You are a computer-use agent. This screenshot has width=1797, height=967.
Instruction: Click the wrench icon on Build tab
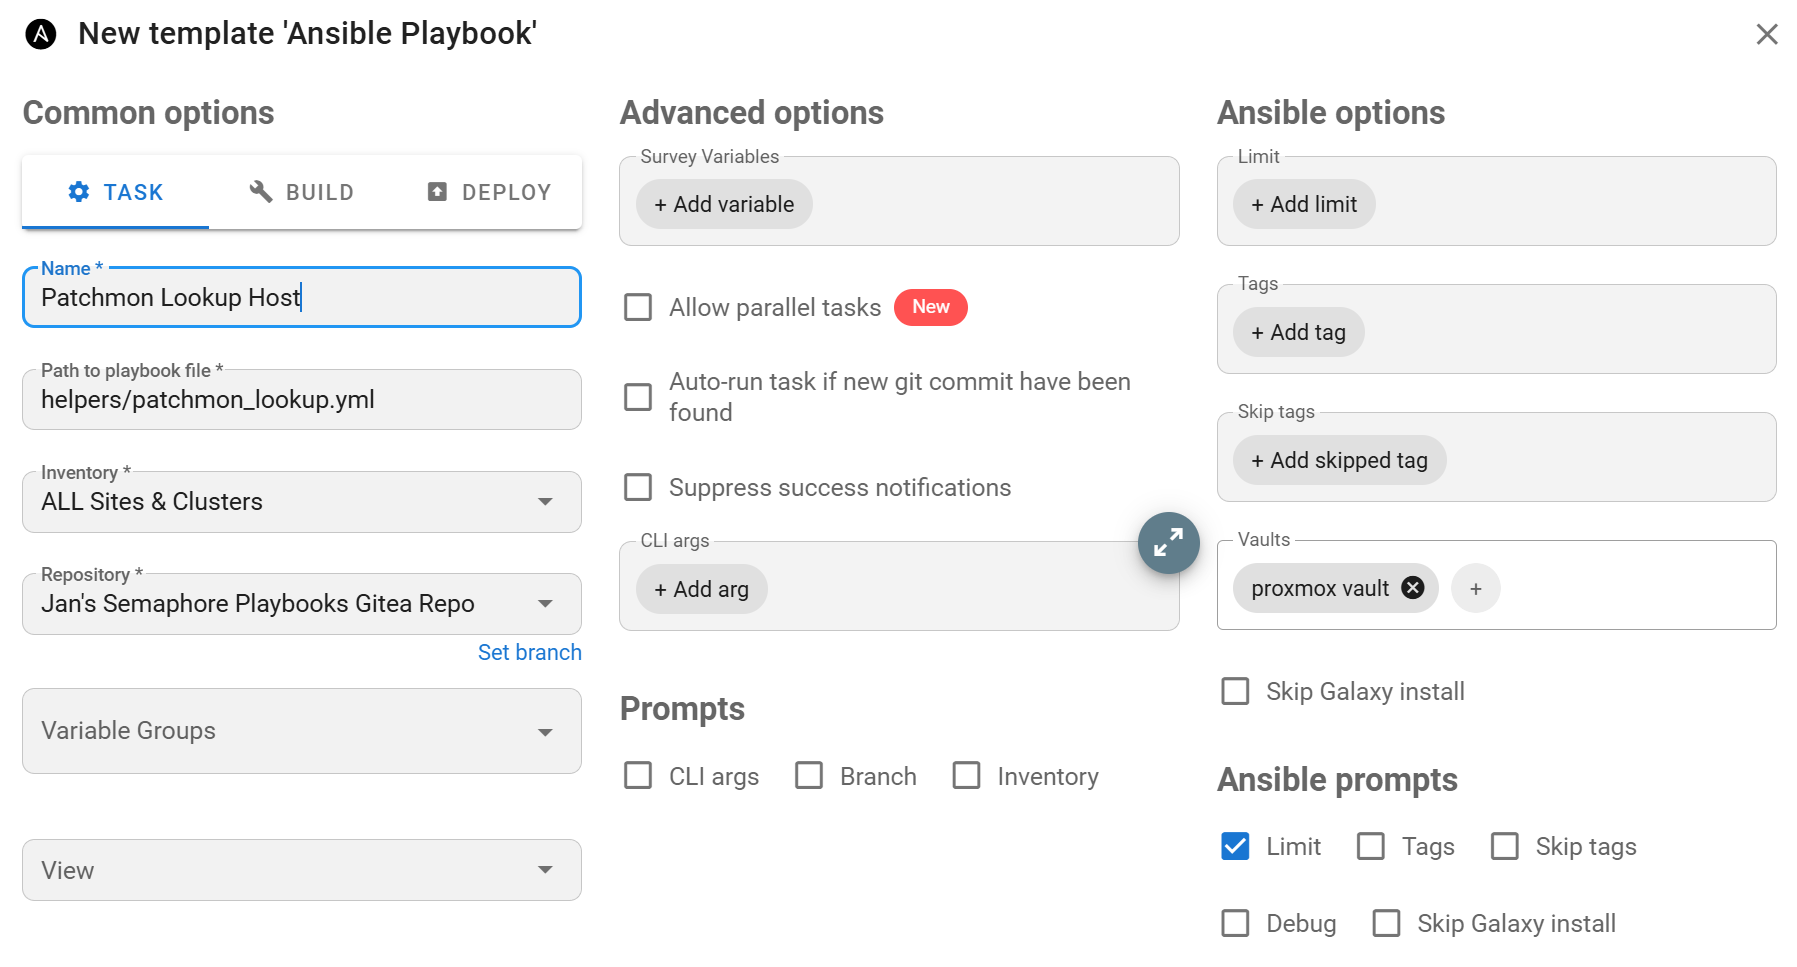(x=261, y=192)
